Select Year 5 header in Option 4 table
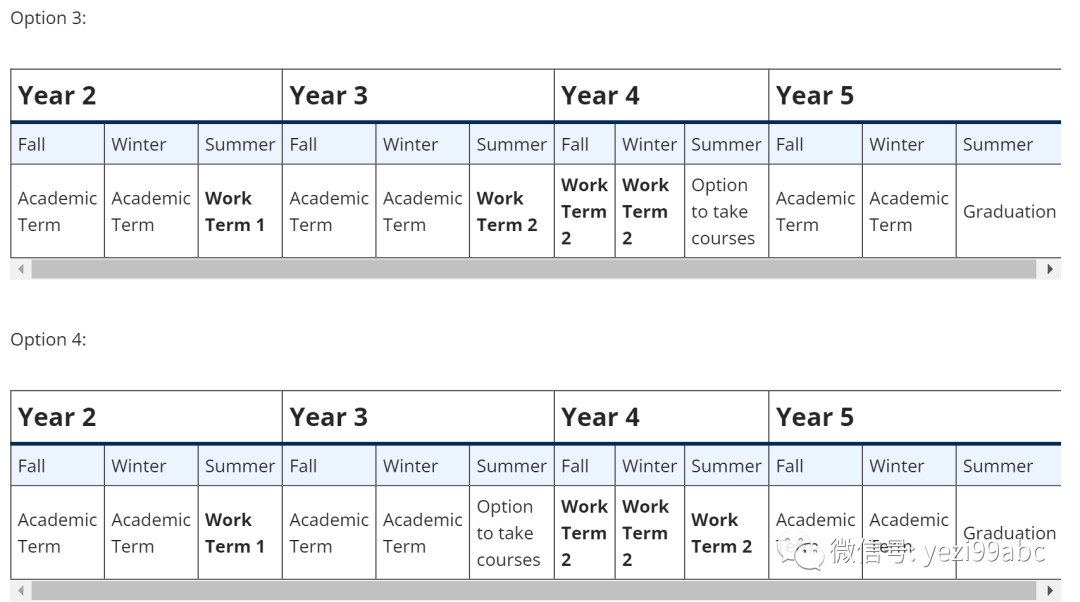The image size is (1080, 602). coord(815,417)
